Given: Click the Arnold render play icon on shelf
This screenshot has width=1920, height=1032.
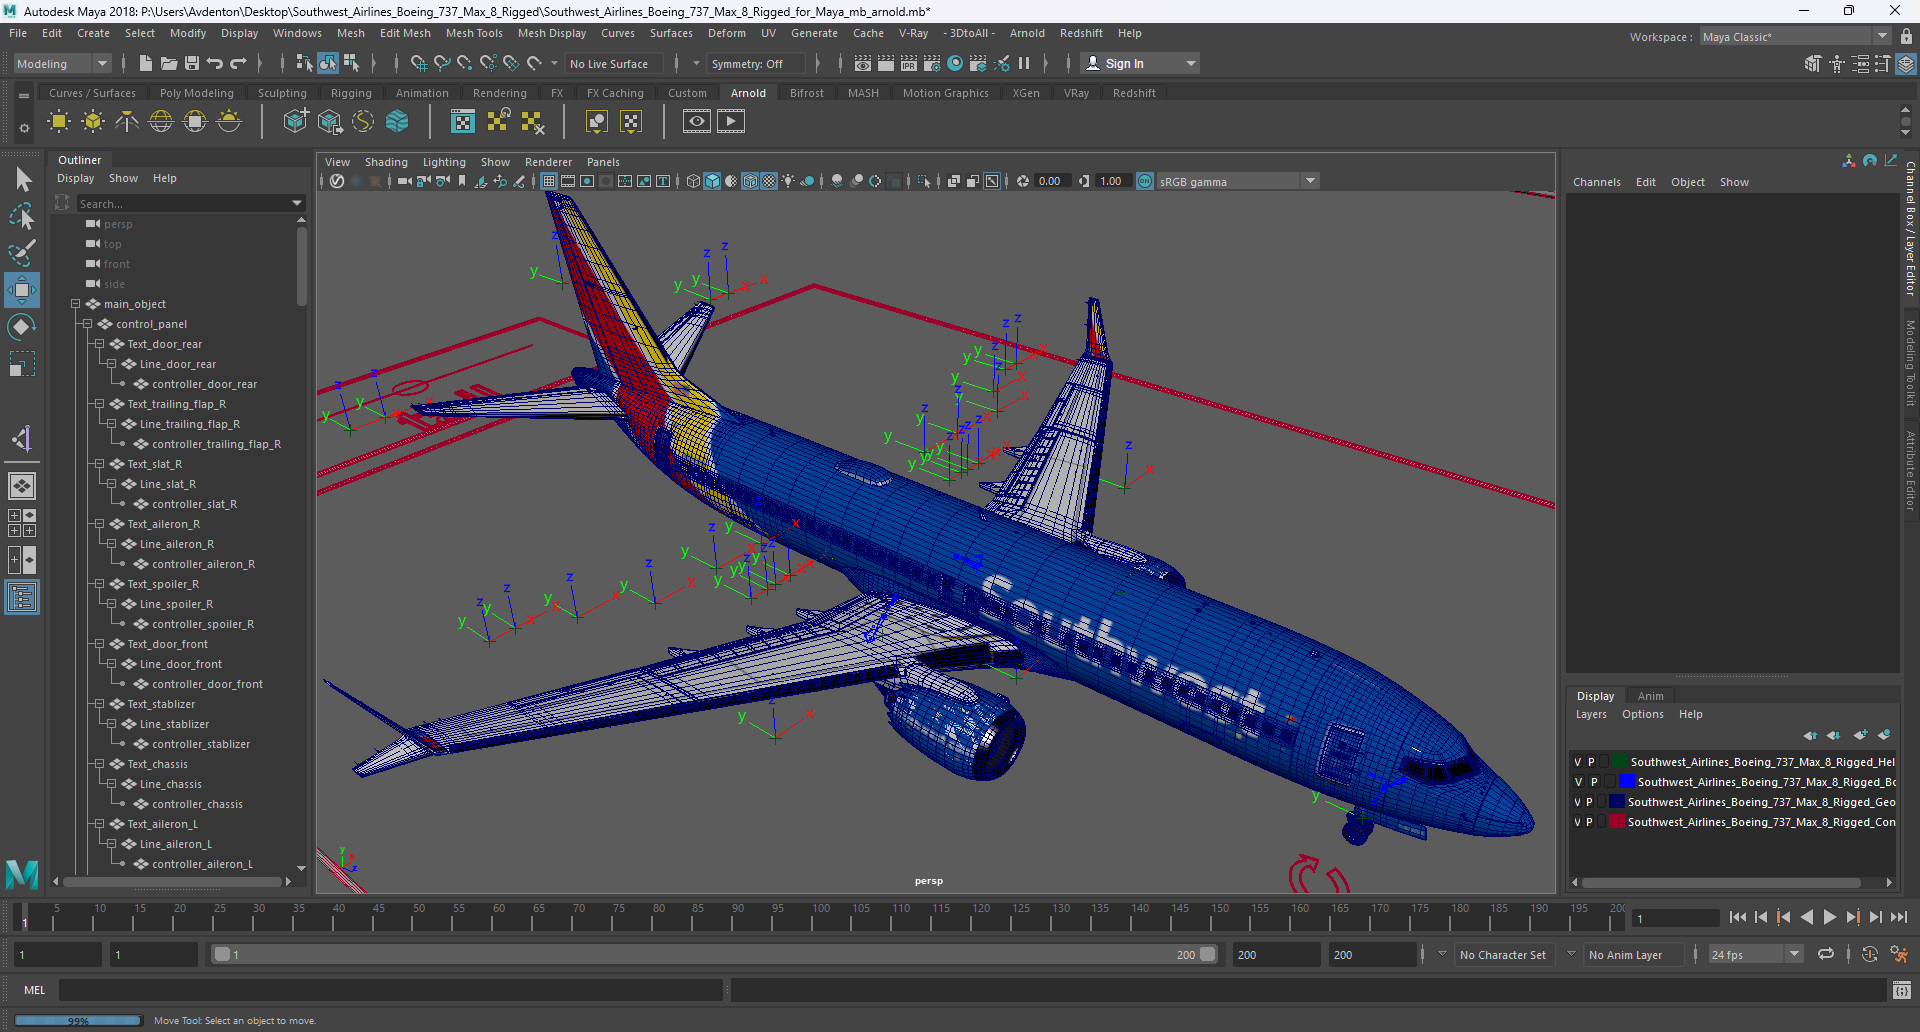Looking at the screenshot, I should click(x=731, y=122).
